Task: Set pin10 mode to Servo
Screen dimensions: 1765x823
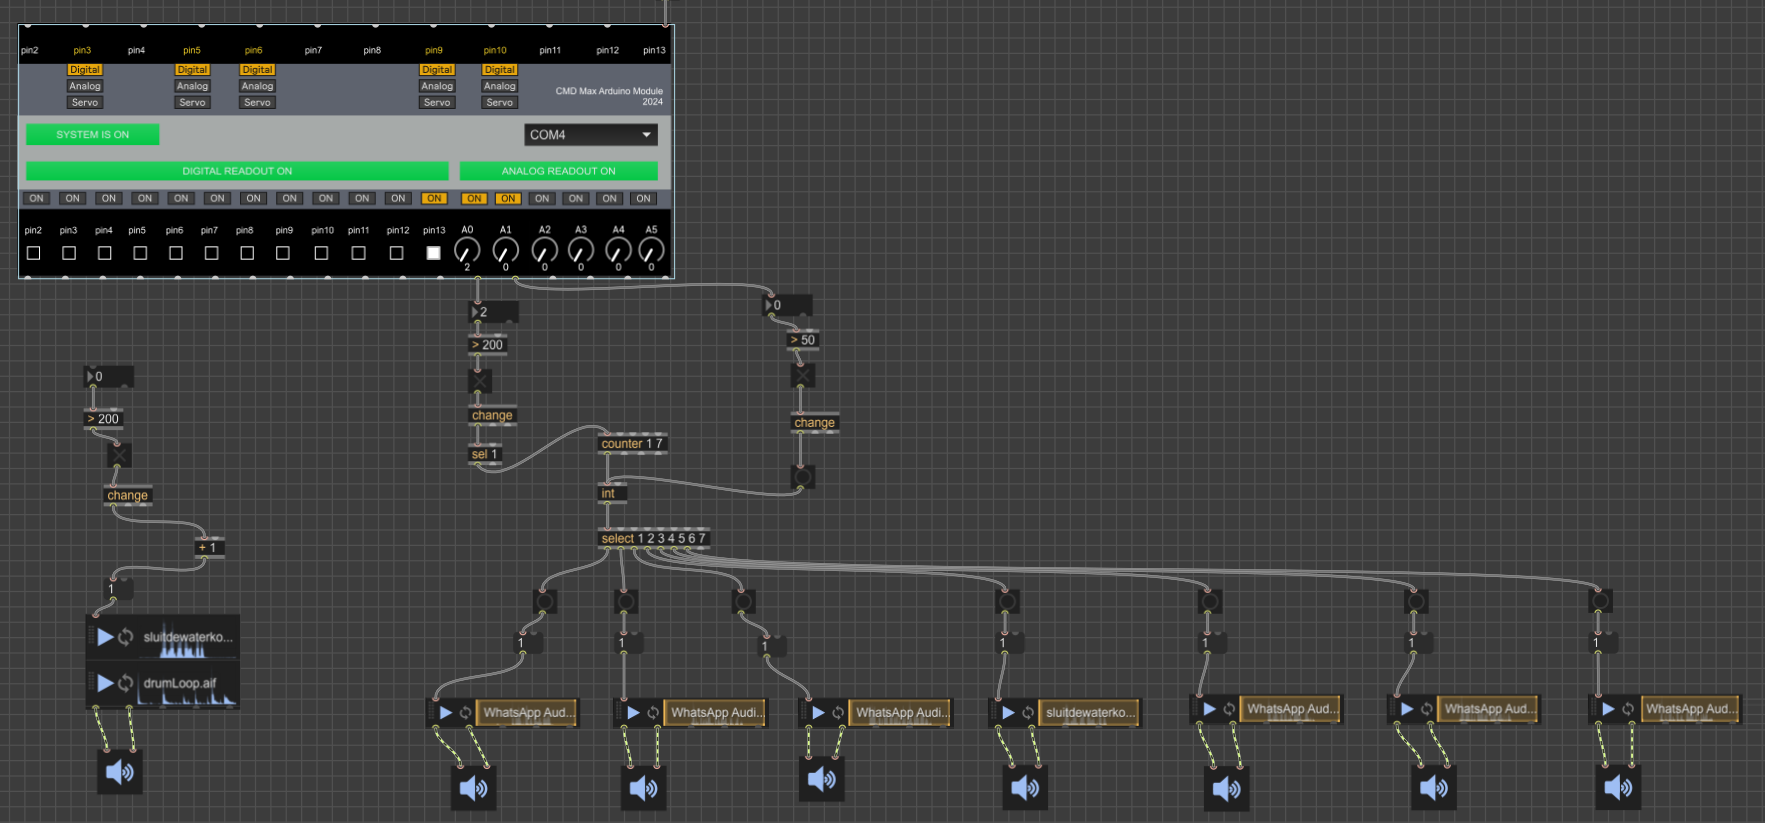Action: click(x=500, y=102)
